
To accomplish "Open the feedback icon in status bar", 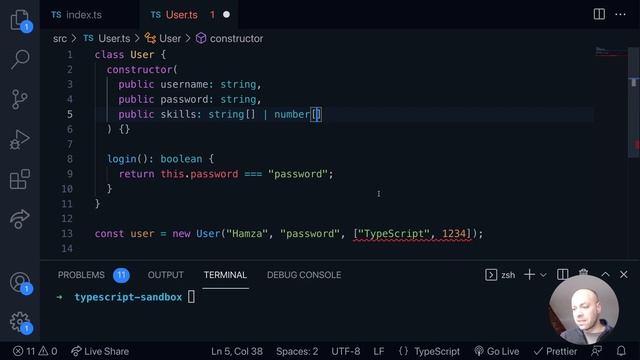I will pyautogui.click(x=597, y=351).
